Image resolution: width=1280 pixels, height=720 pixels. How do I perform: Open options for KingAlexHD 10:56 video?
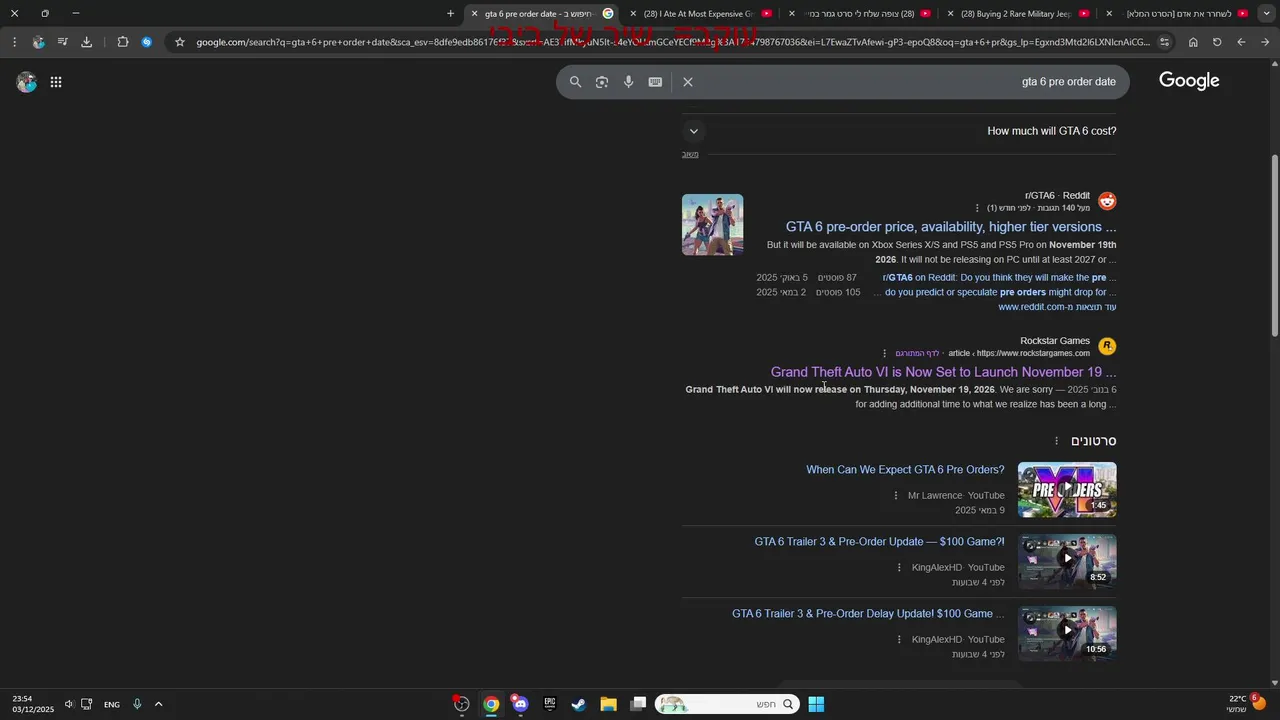899,640
